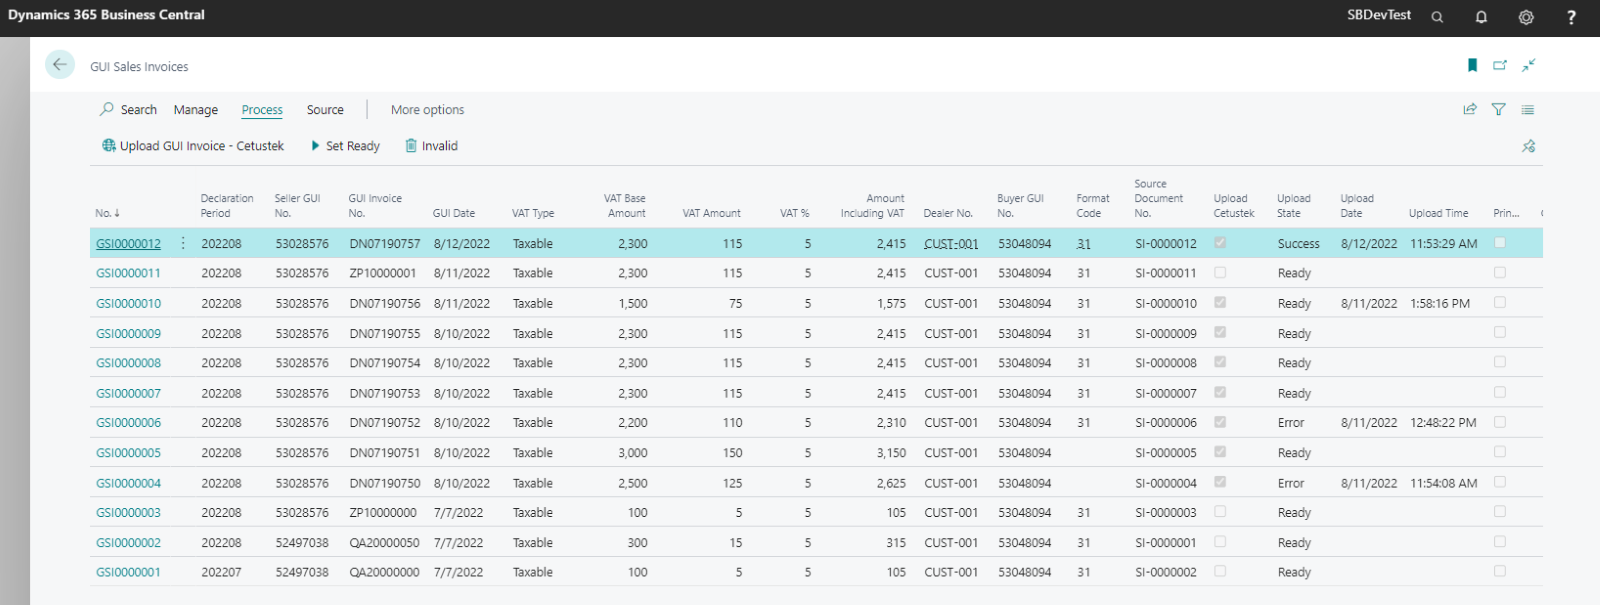The width and height of the screenshot is (1600, 605).
Task: Toggle Upload Cetustek checkbox for GSI0000004 row
Action: click(x=1220, y=481)
